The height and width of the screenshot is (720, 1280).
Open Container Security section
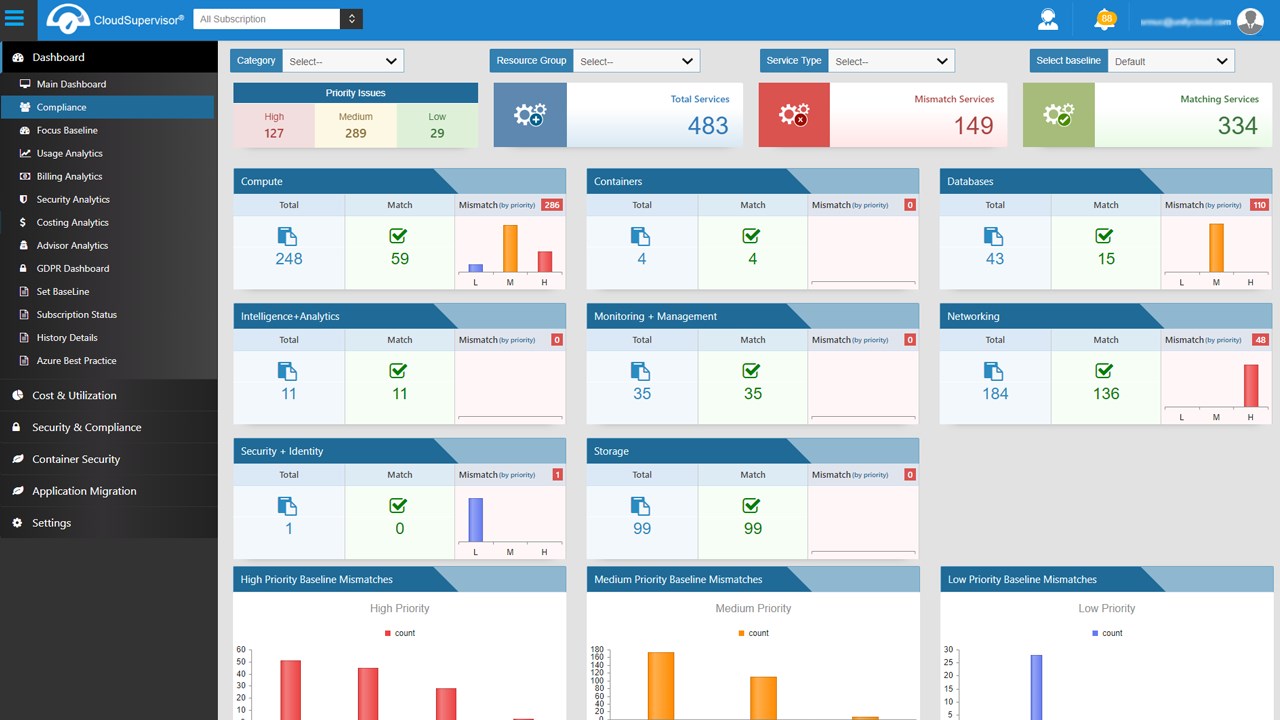click(109, 459)
